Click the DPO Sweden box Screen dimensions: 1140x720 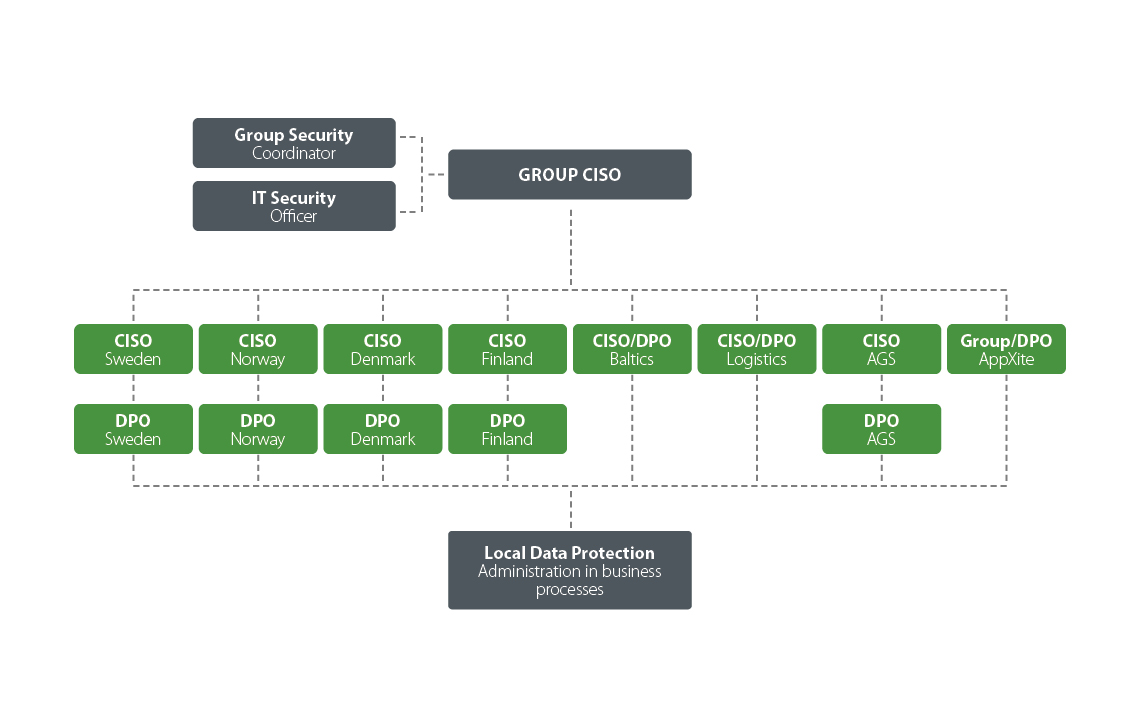coord(133,429)
